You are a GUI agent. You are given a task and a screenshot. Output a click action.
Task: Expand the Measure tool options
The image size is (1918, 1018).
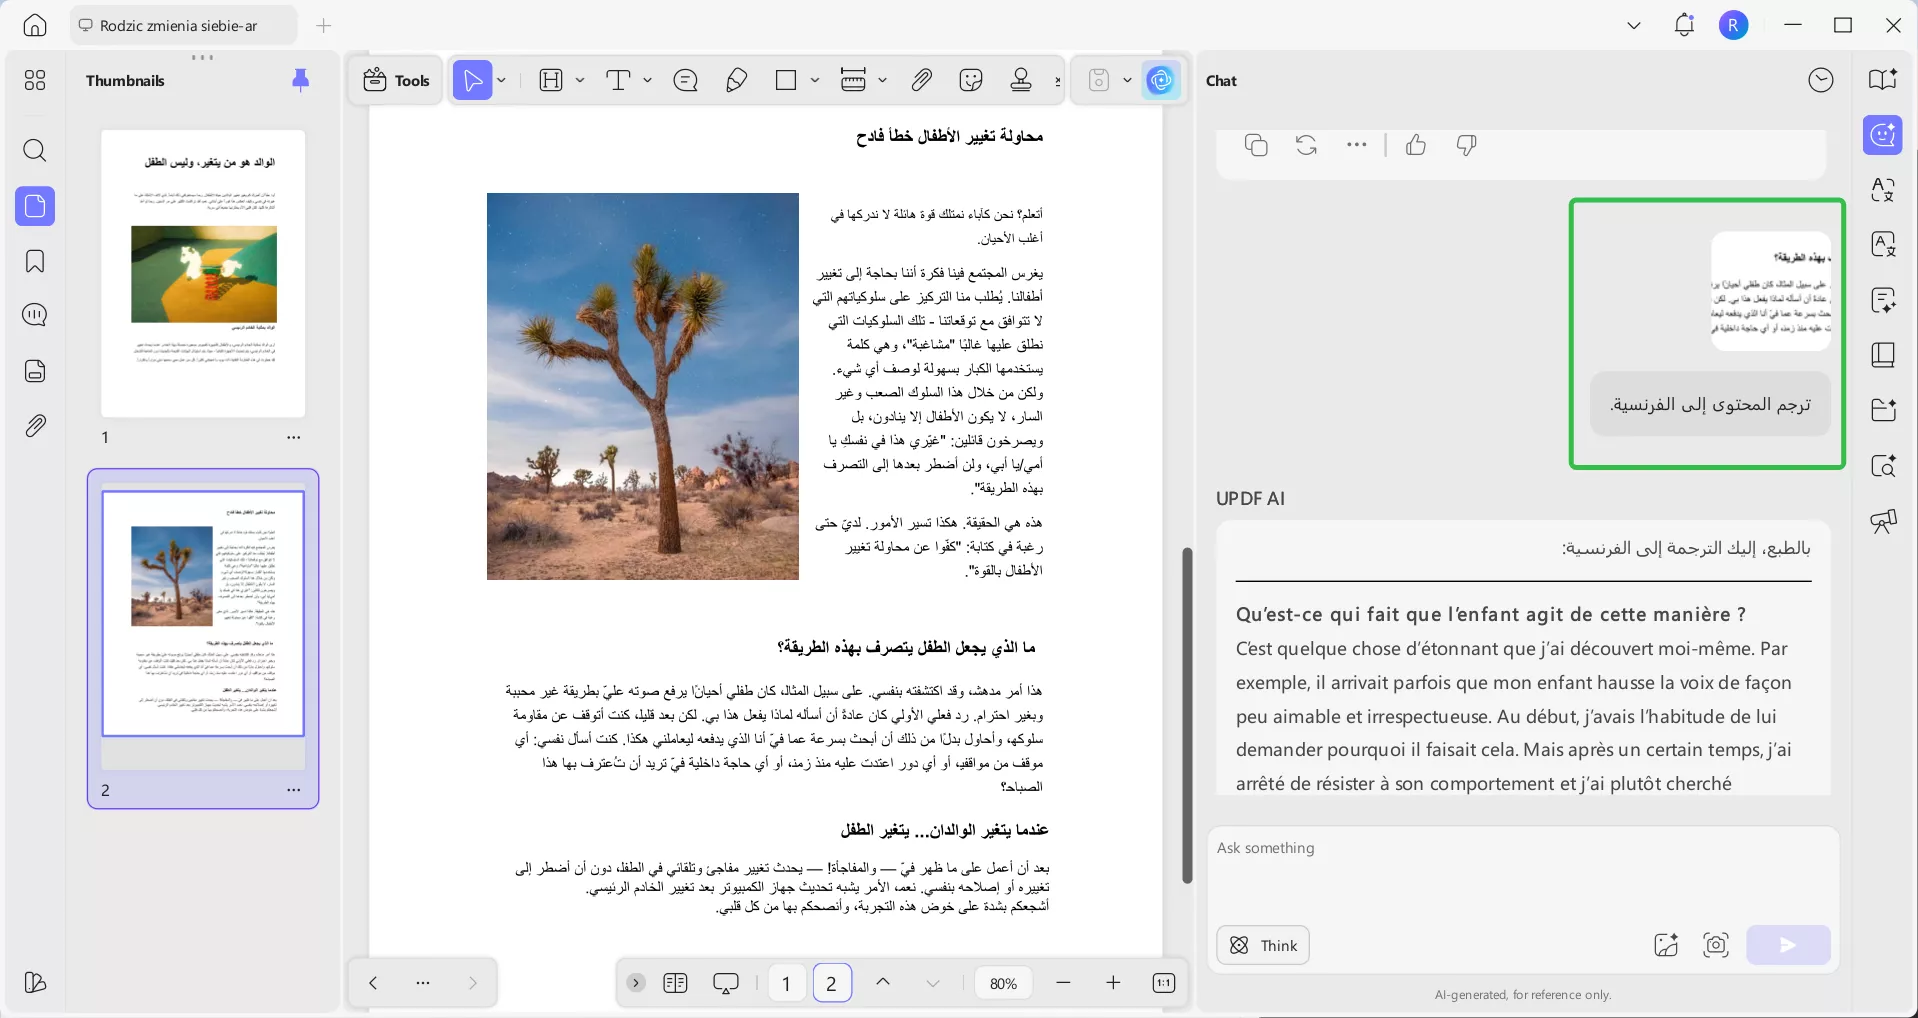883,80
